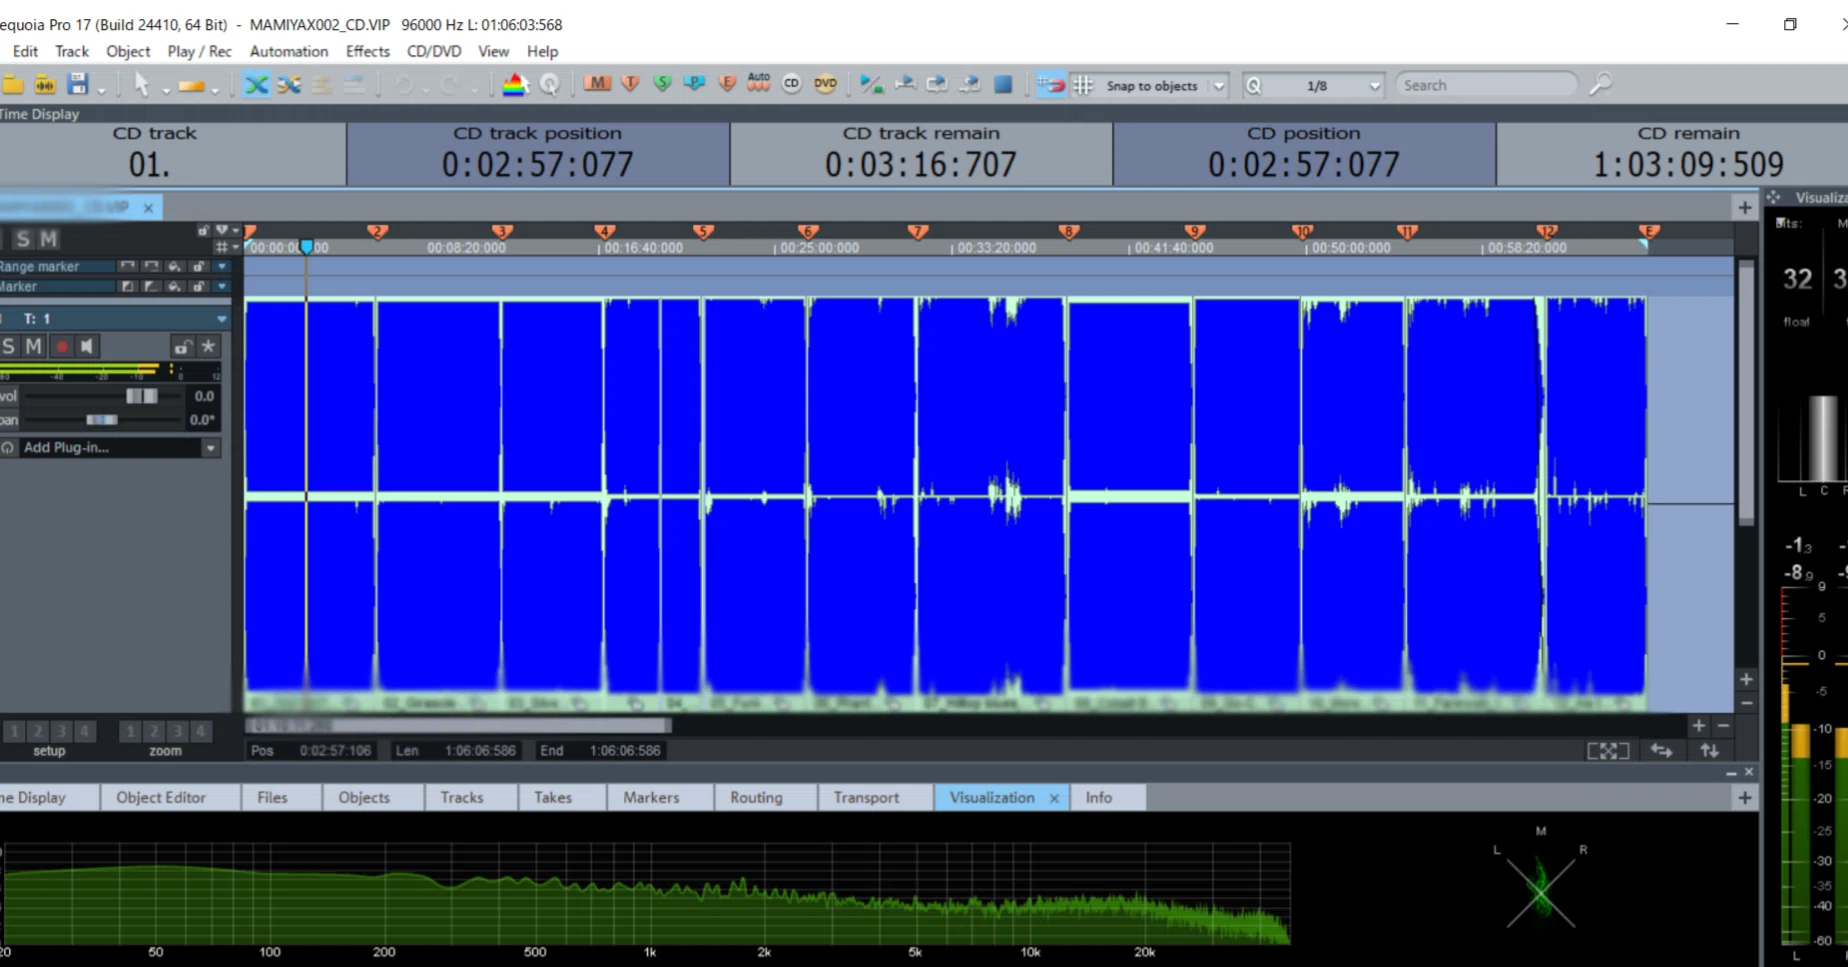The height and width of the screenshot is (967, 1848).
Task: Open the crossfade editor icon
Action: coord(290,85)
